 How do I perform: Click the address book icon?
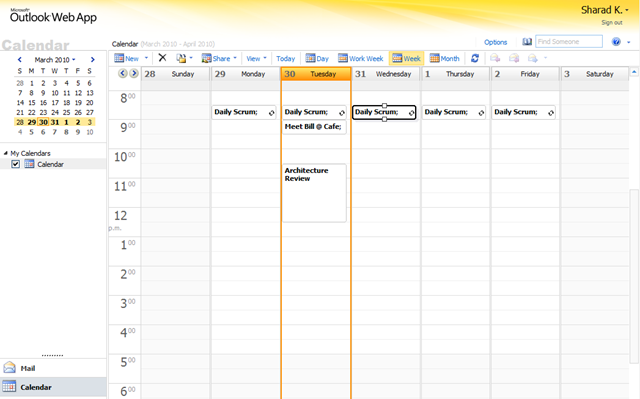pos(527,42)
